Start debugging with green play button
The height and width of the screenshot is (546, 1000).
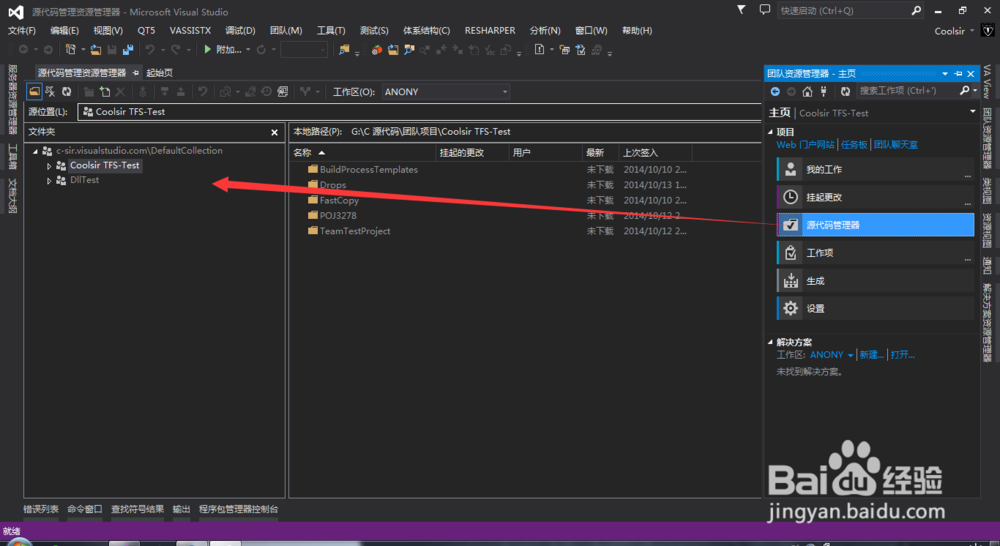pyautogui.click(x=207, y=50)
